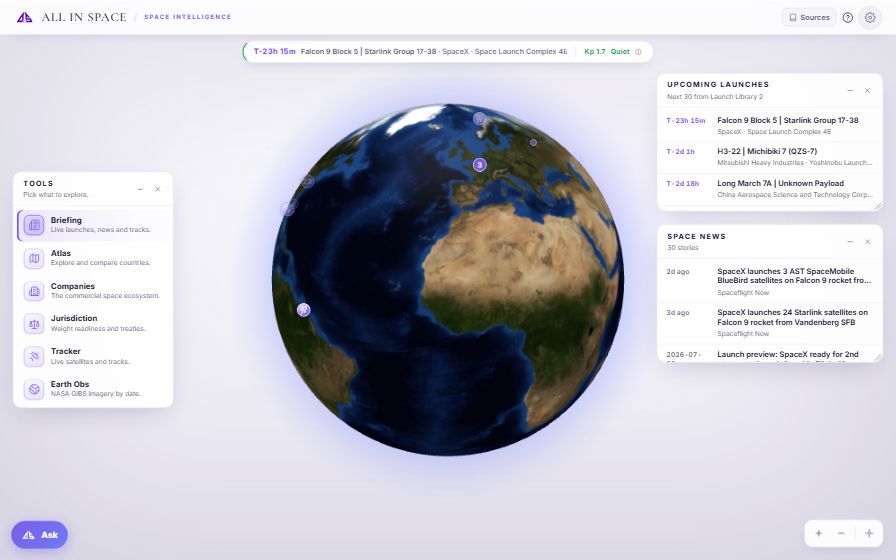Click the globe cluster marker labeled 3
The image size is (896, 560).
(x=479, y=165)
